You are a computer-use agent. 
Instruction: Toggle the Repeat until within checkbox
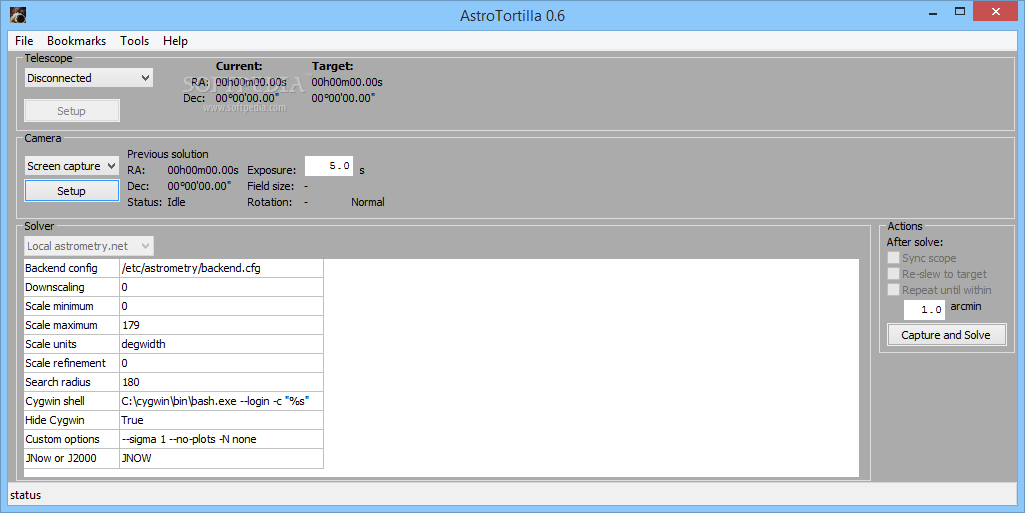pos(893,290)
